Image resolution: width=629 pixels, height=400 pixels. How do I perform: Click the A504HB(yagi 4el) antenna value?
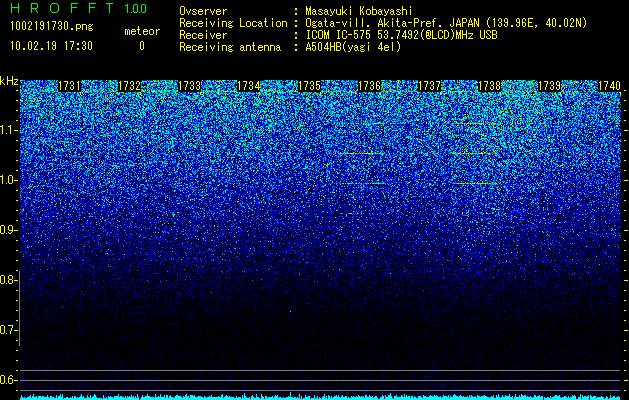coord(353,47)
